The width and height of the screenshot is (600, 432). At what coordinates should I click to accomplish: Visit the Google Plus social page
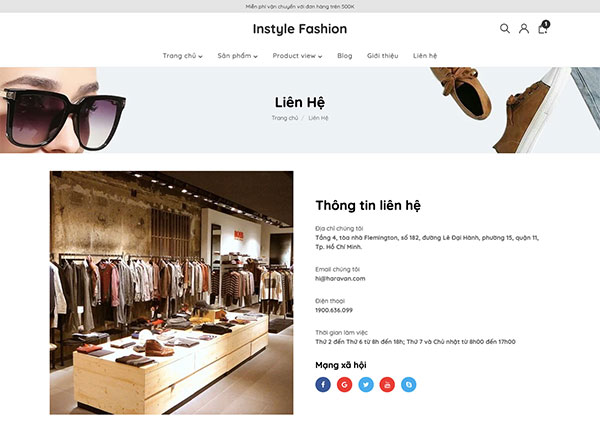(344, 385)
